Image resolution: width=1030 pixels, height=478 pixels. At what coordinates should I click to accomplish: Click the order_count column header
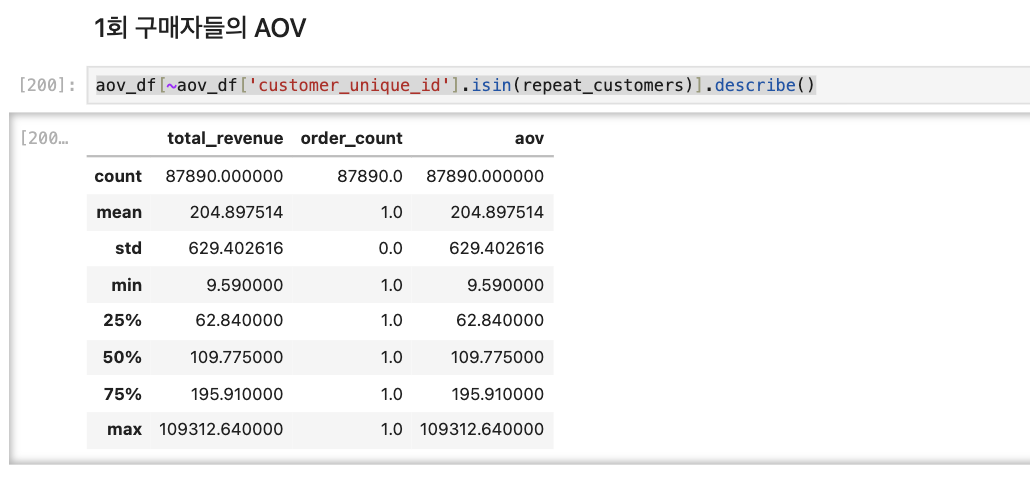tap(351, 139)
